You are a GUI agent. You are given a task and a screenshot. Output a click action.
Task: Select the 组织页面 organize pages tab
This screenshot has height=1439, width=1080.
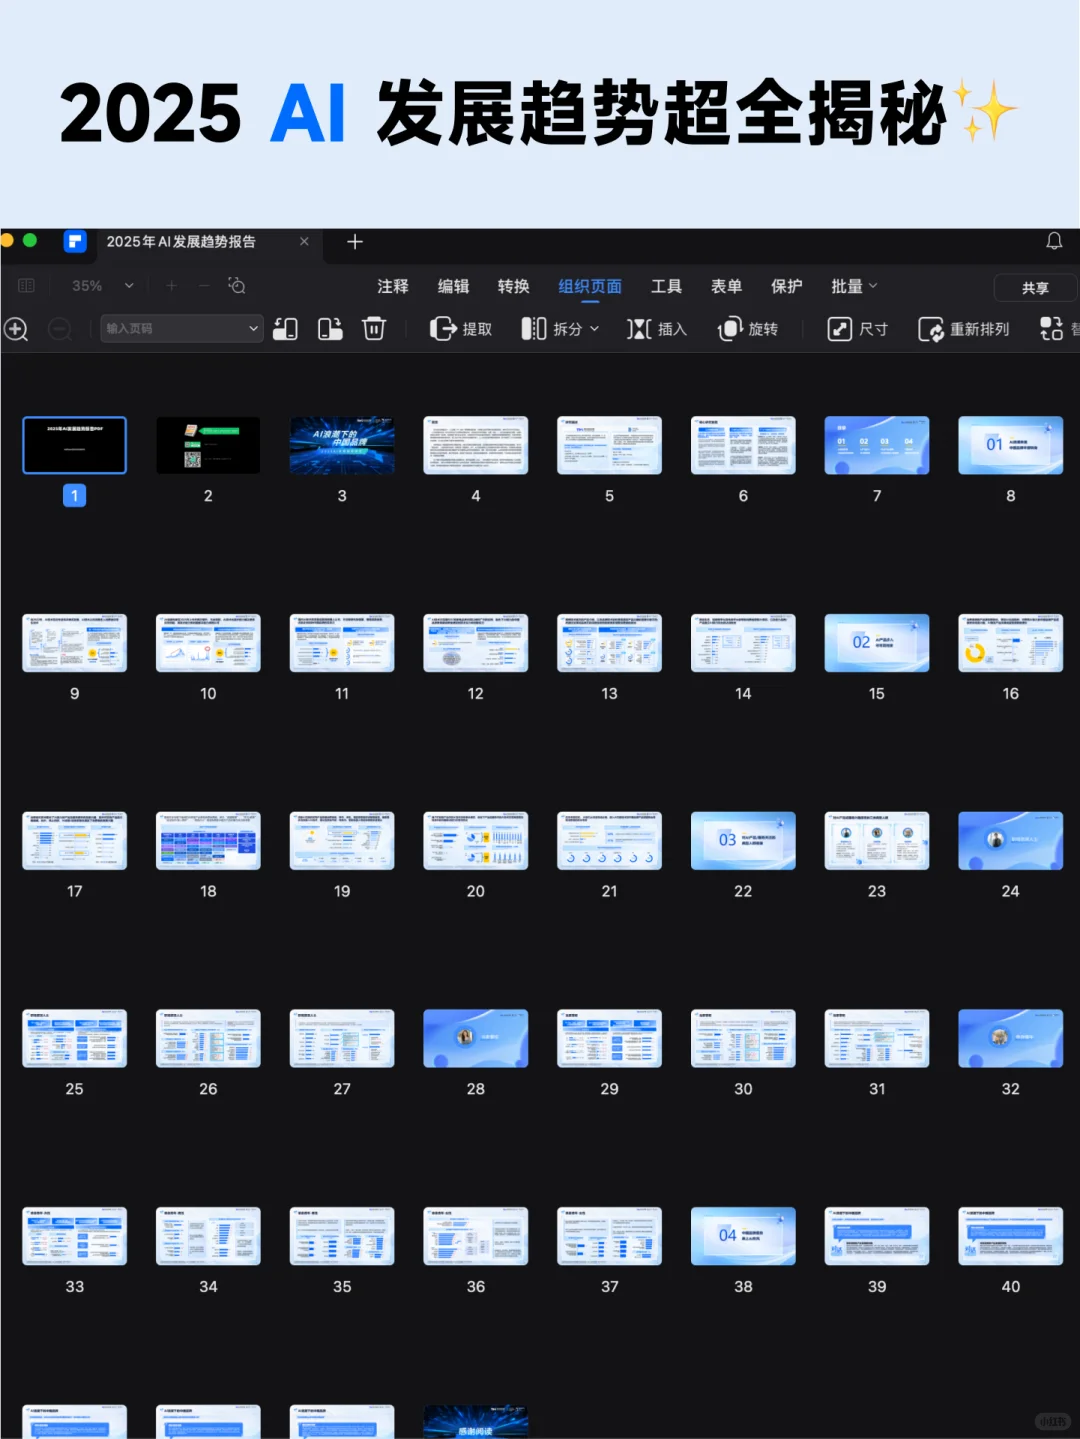(x=590, y=286)
